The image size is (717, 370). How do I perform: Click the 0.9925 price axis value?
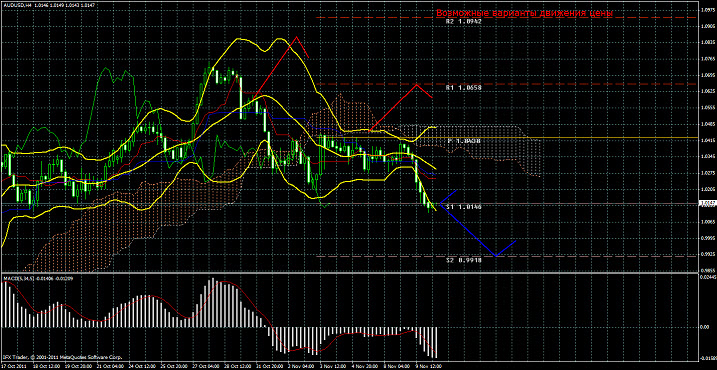[708, 254]
